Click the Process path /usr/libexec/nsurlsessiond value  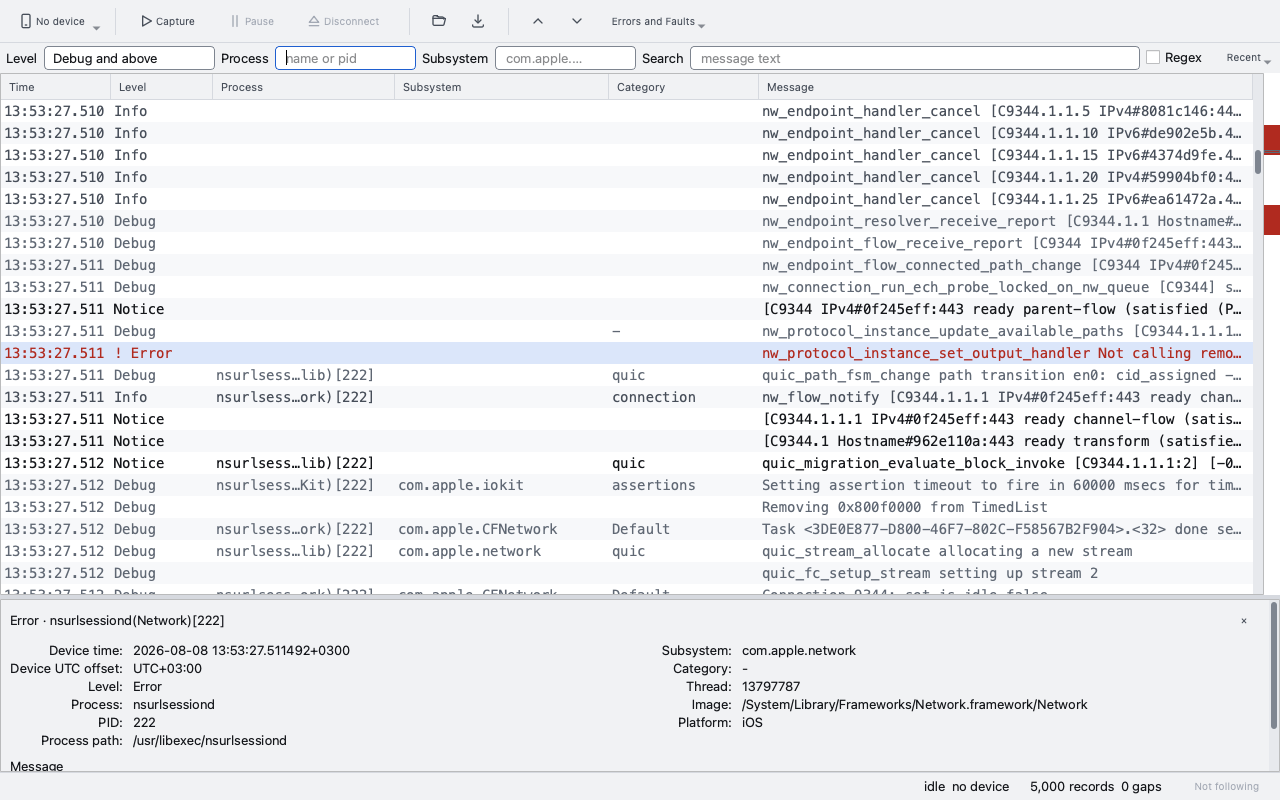pyautogui.click(x=210, y=741)
